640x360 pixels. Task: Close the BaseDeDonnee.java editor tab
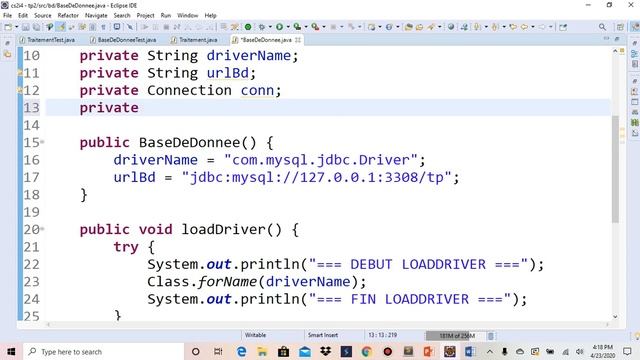click(x=298, y=40)
